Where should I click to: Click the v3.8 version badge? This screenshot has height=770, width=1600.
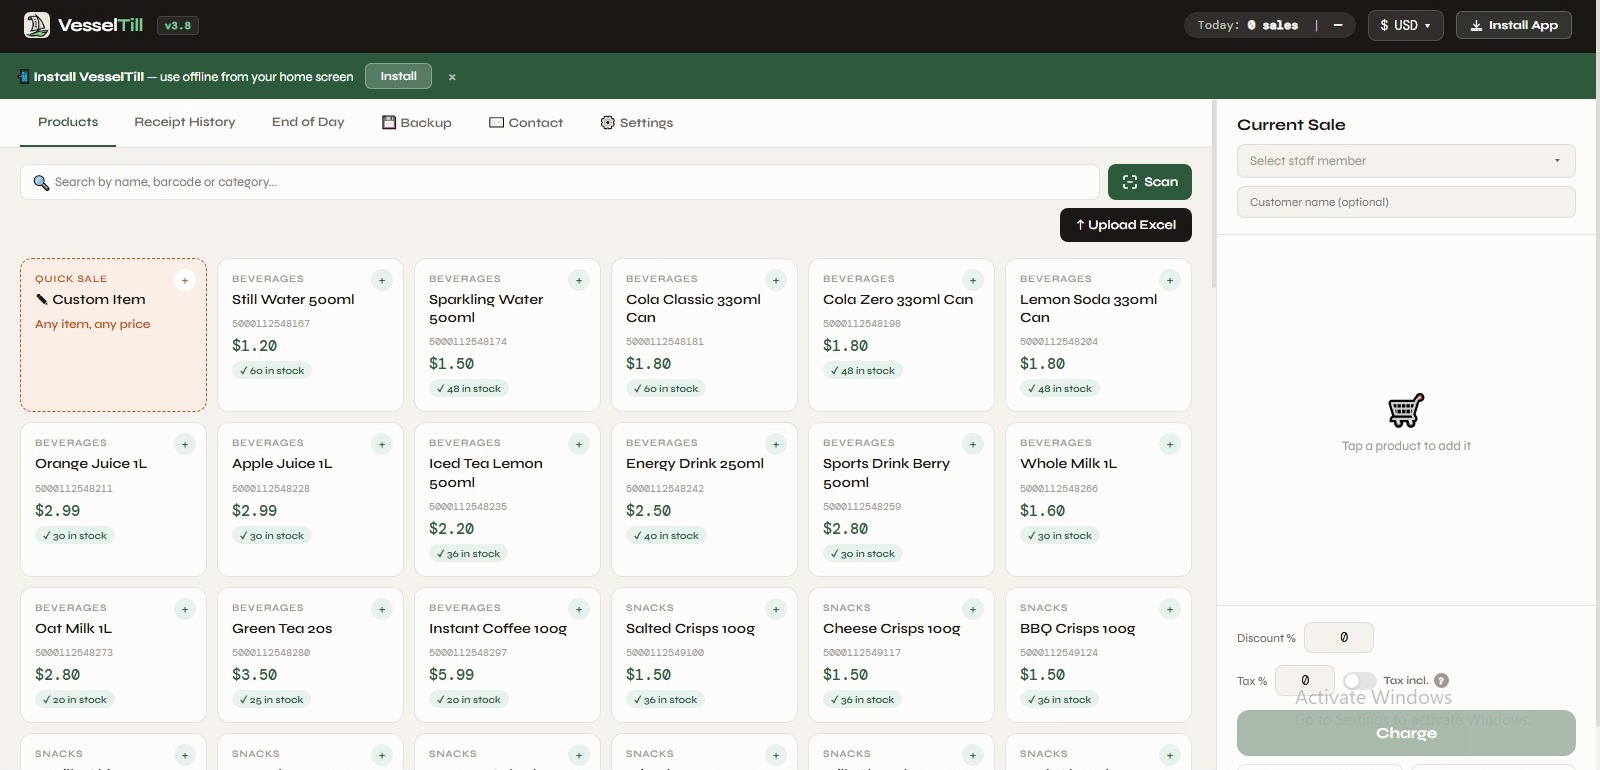click(178, 25)
